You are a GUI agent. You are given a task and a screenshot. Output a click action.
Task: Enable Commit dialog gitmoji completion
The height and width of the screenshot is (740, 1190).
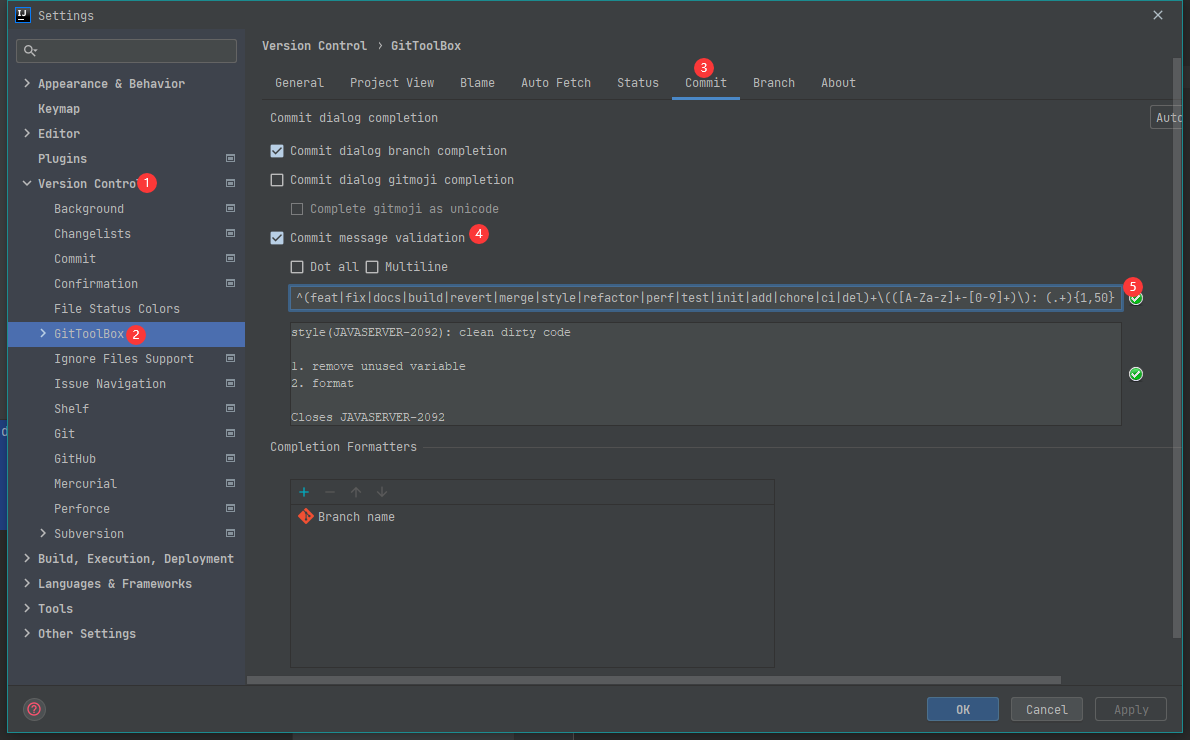tap(277, 180)
